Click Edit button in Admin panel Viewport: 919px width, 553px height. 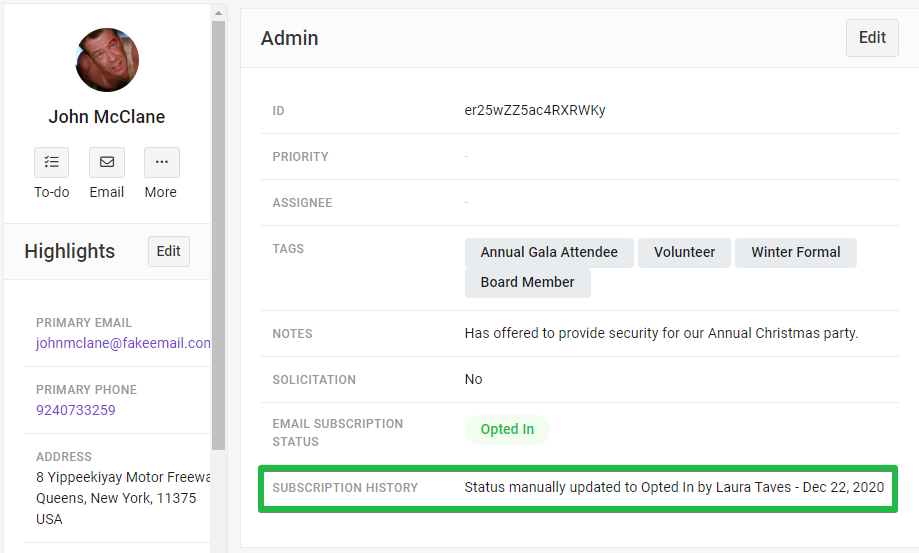pyautogui.click(x=872, y=38)
